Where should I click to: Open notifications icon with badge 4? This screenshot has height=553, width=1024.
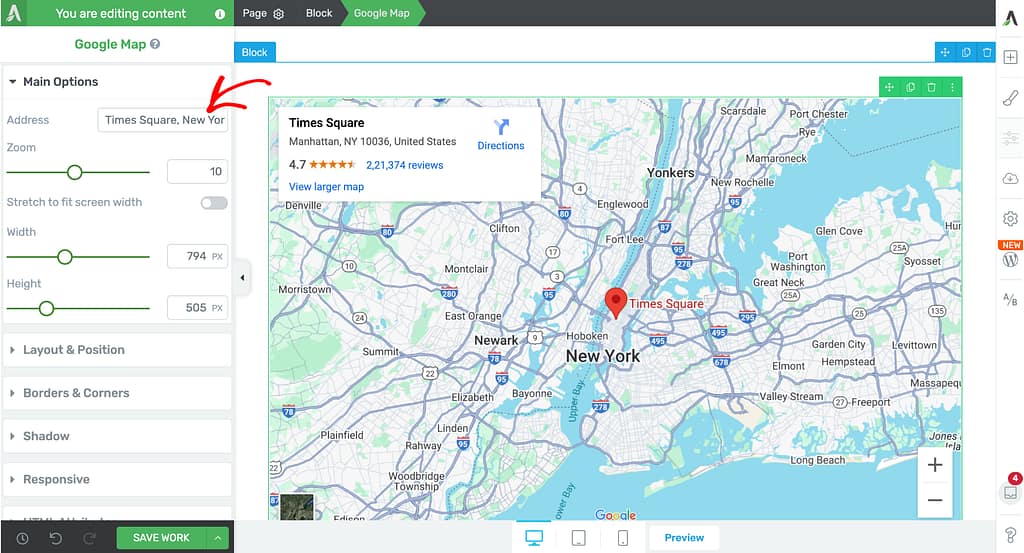[1010, 490]
